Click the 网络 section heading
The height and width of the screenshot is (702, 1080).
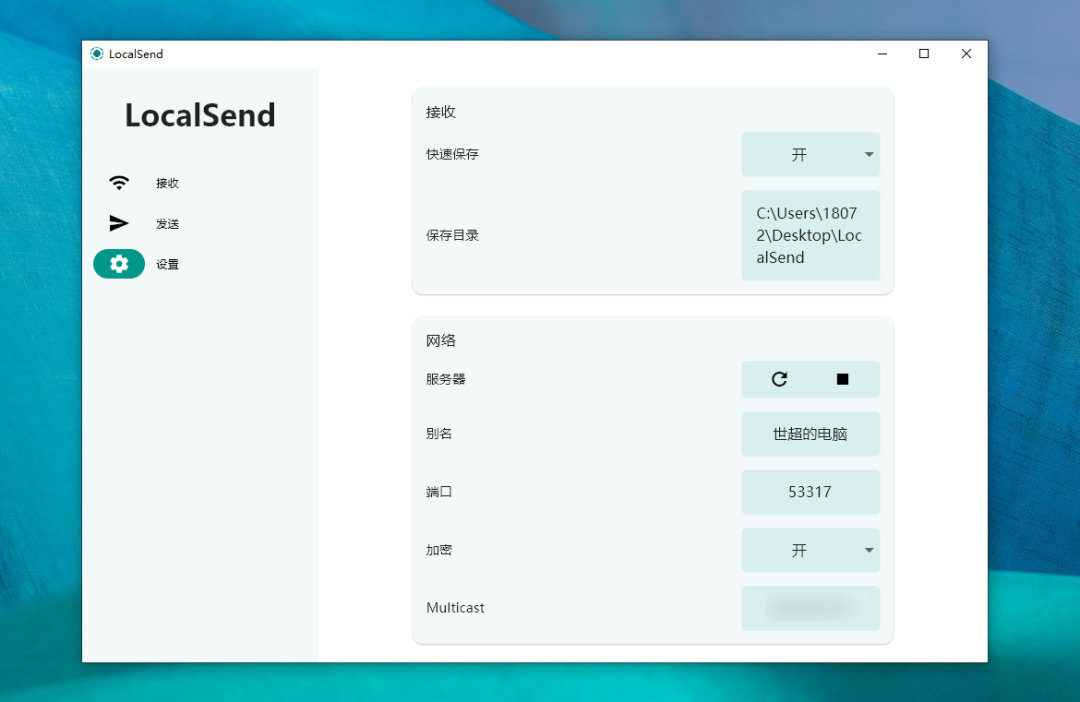pyautogui.click(x=441, y=340)
